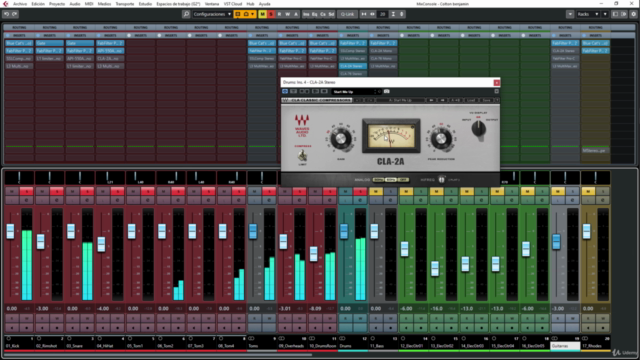This screenshot has width=640, height=360.
Task: Open the channel search magnifier icon
Action: 186,14
